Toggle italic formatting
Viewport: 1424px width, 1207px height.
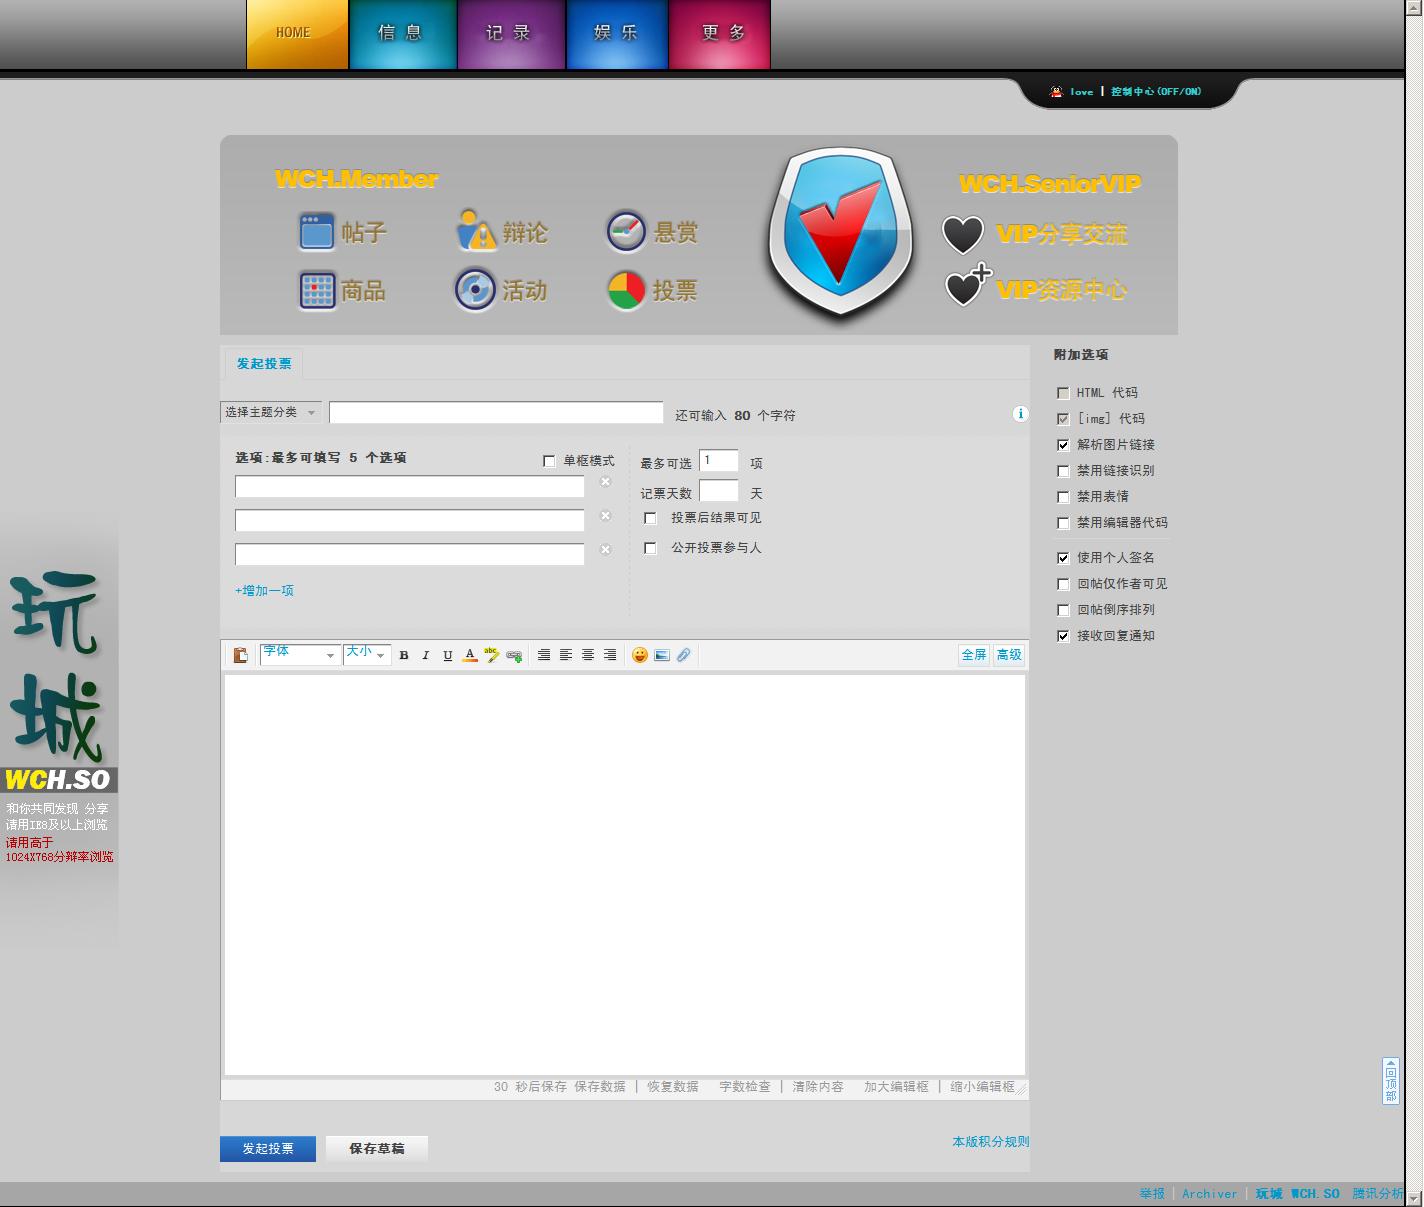[426, 655]
